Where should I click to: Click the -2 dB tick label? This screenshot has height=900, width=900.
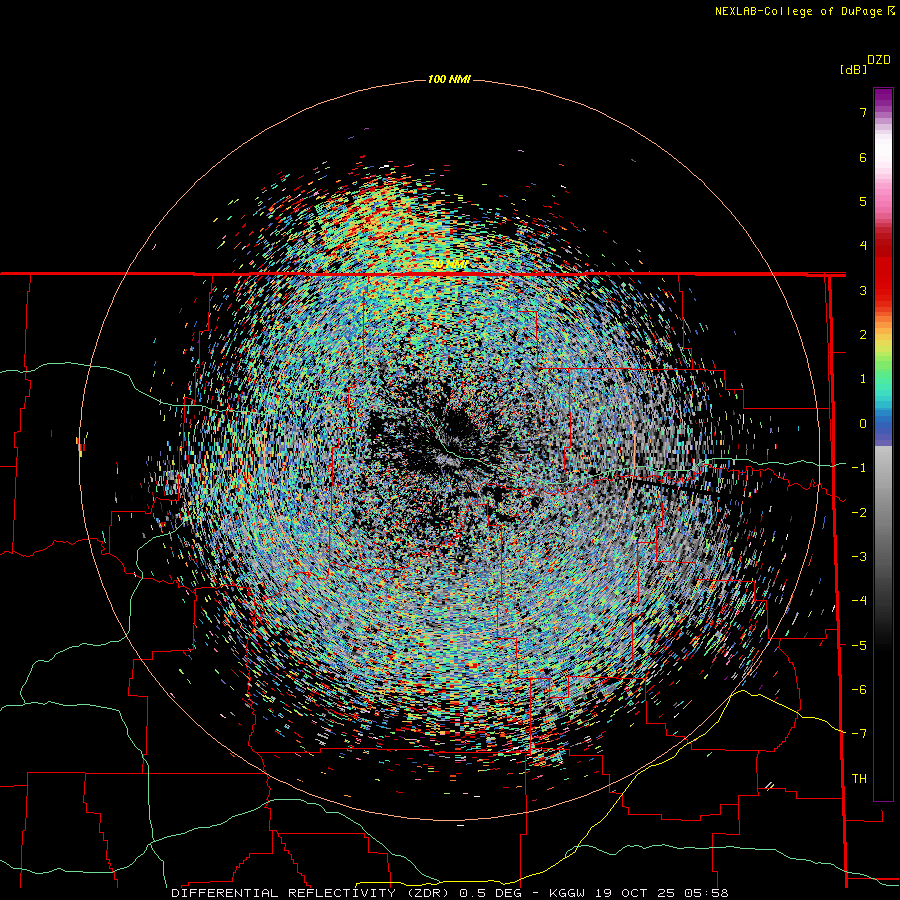tap(859, 513)
